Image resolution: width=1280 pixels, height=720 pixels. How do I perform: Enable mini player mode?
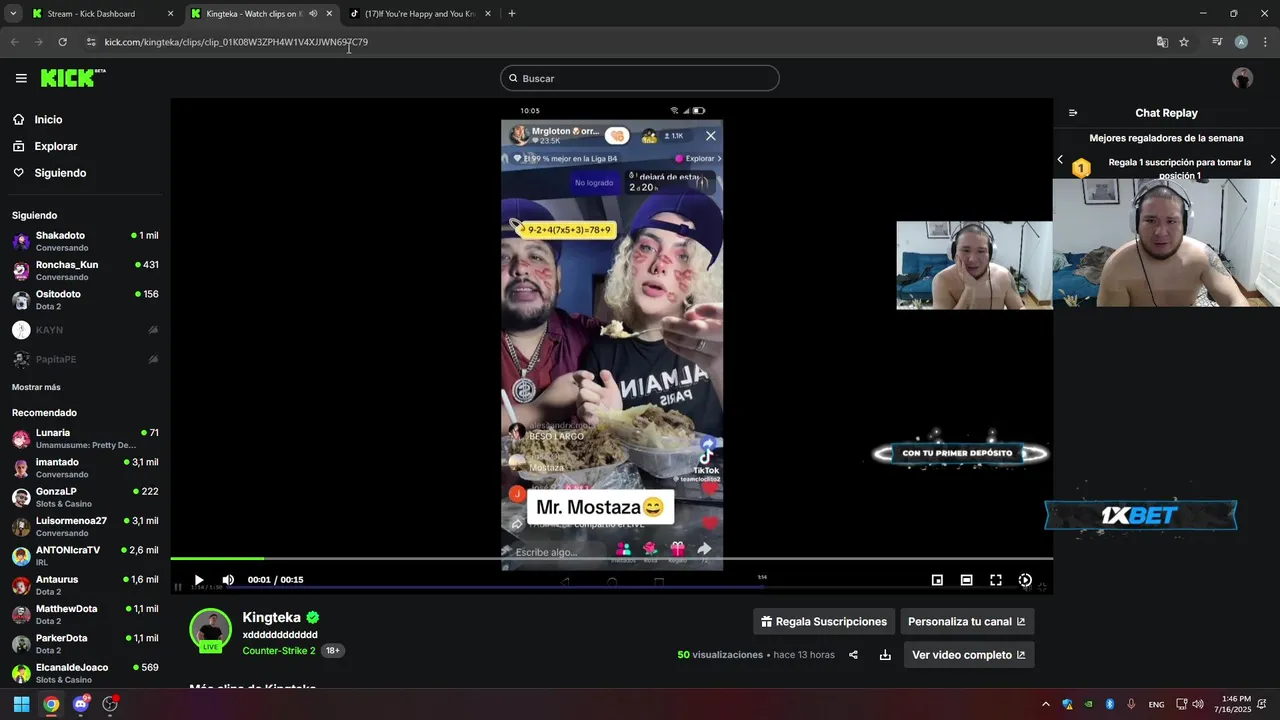[937, 580]
